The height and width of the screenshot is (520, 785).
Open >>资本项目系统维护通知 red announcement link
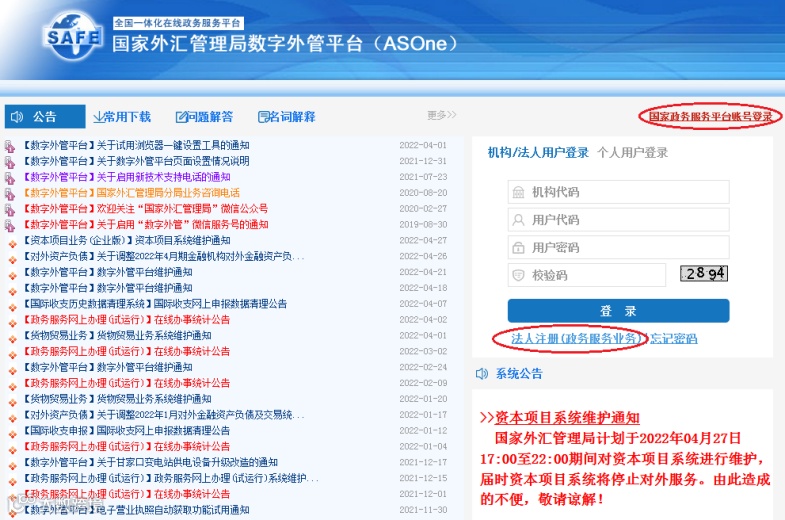click(x=559, y=418)
